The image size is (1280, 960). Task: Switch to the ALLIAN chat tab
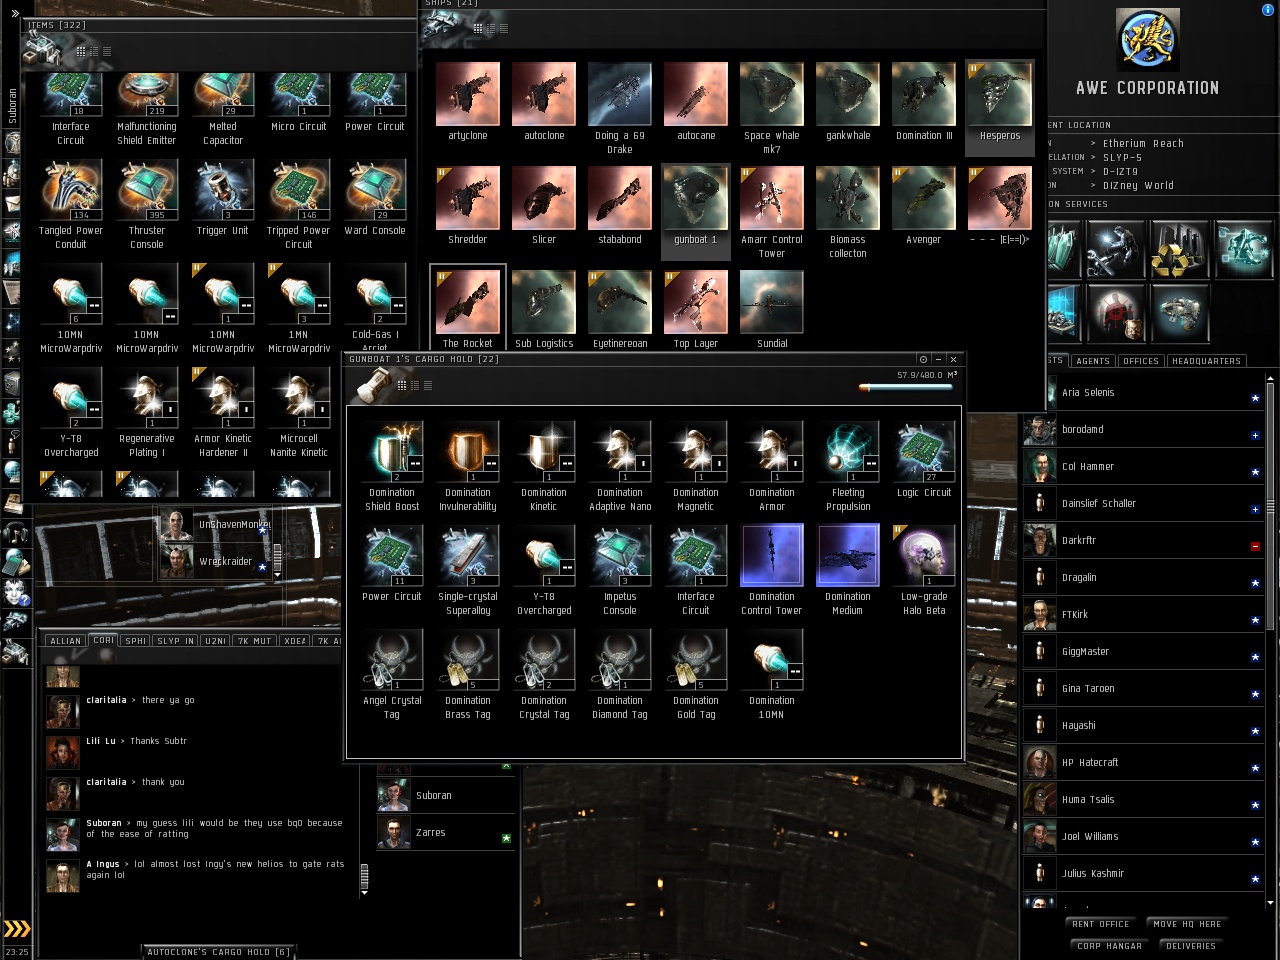(66, 641)
